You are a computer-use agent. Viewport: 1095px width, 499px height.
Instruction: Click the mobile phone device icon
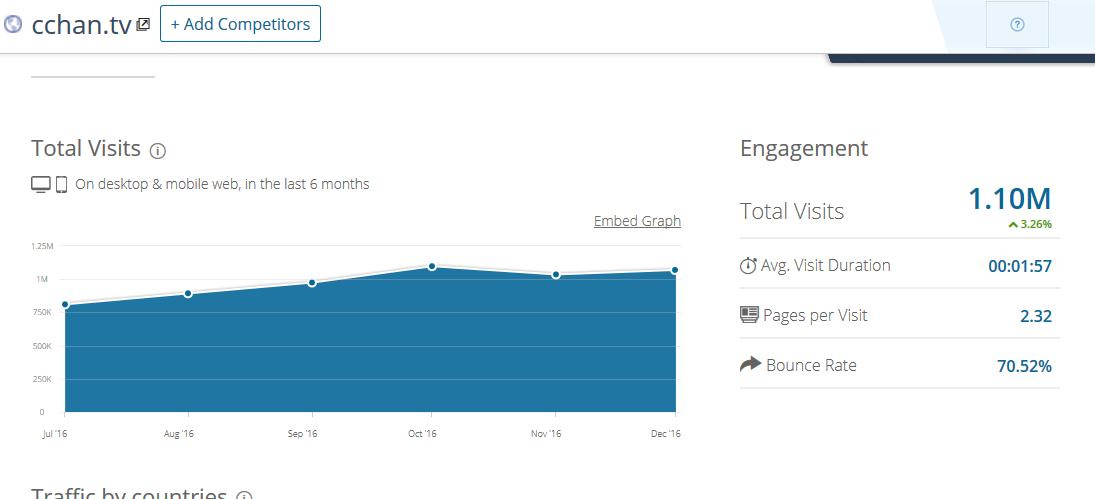point(61,184)
